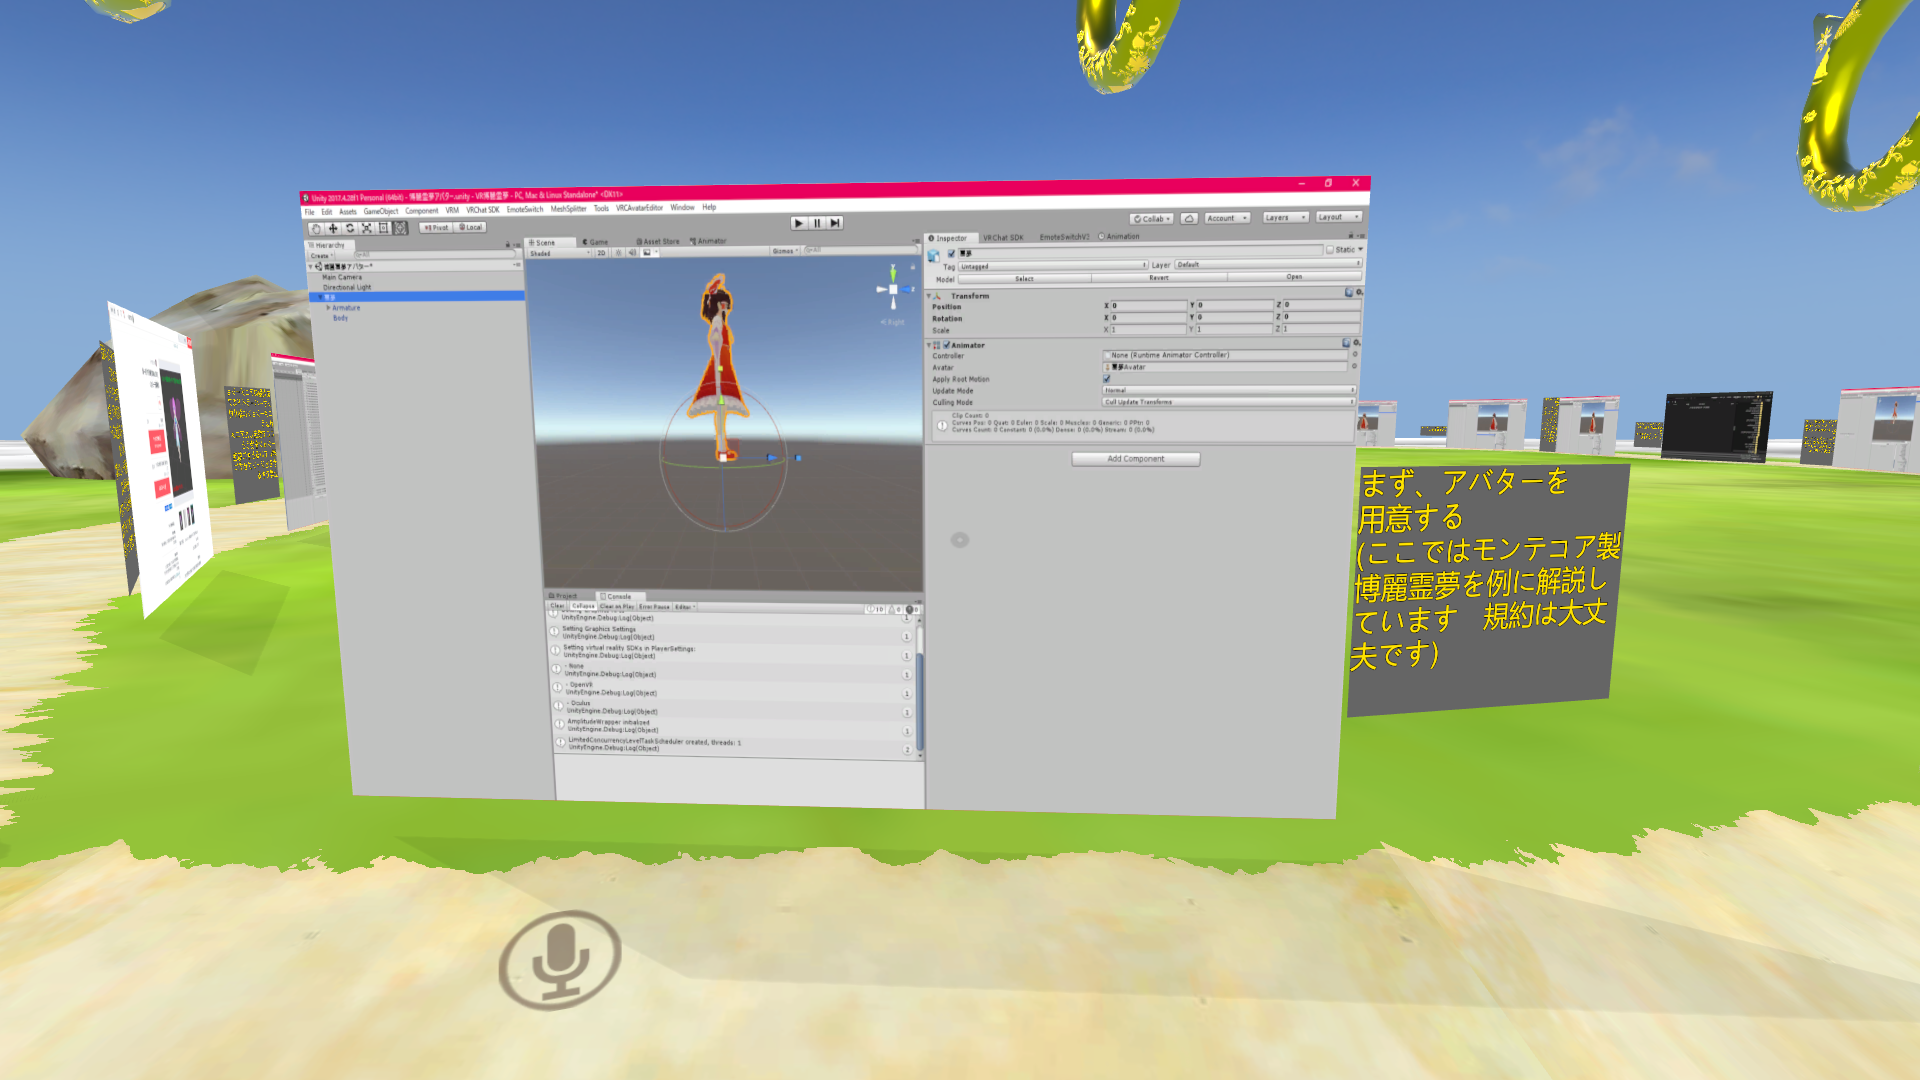Expand the Armature tree item
The height and width of the screenshot is (1080, 1920).
tap(328, 308)
